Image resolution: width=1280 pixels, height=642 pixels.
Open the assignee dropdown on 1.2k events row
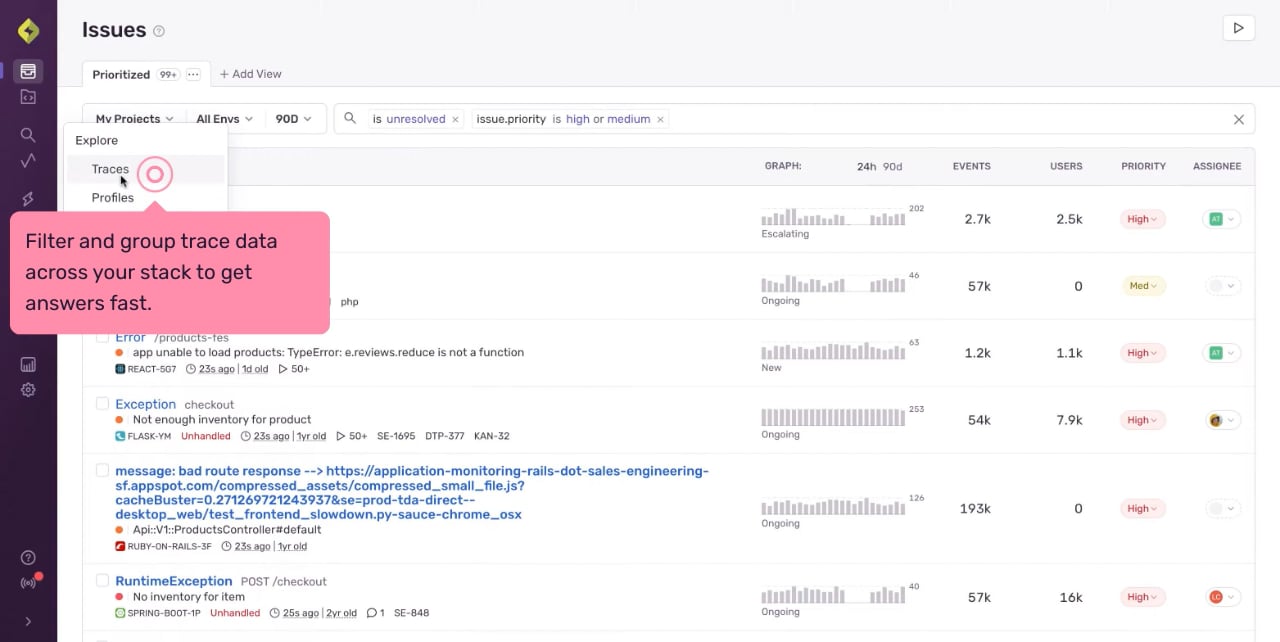[1222, 353]
